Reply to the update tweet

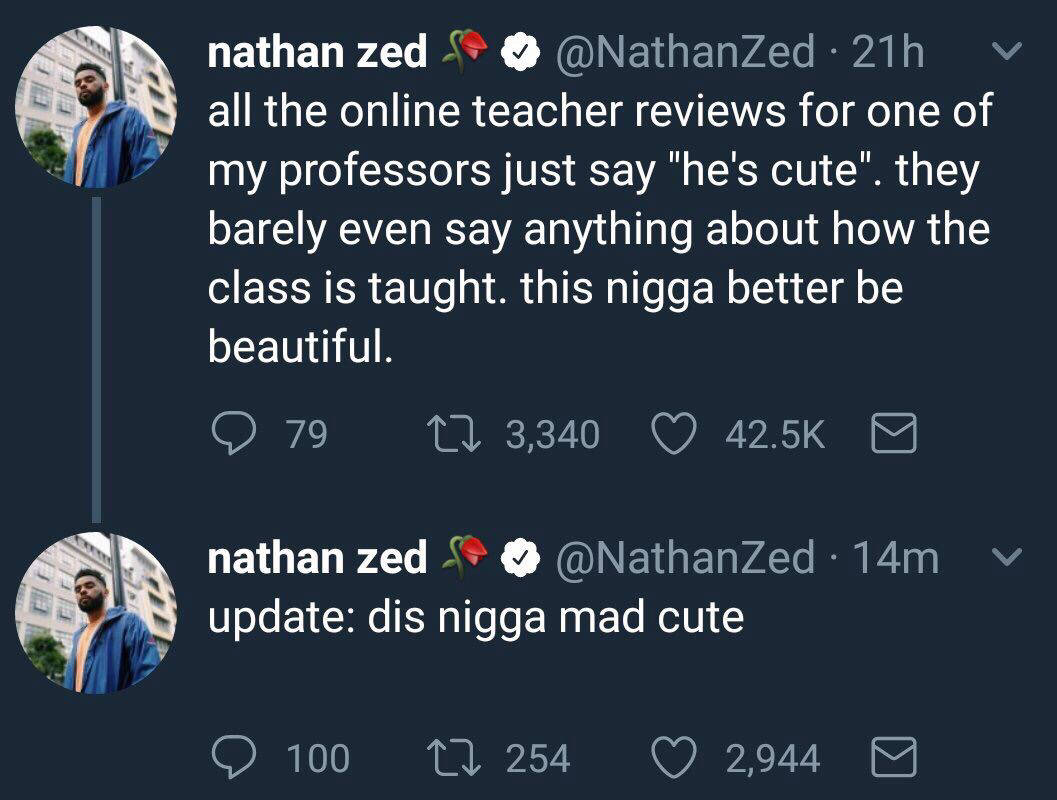pyautogui.click(x=233, y=757)
